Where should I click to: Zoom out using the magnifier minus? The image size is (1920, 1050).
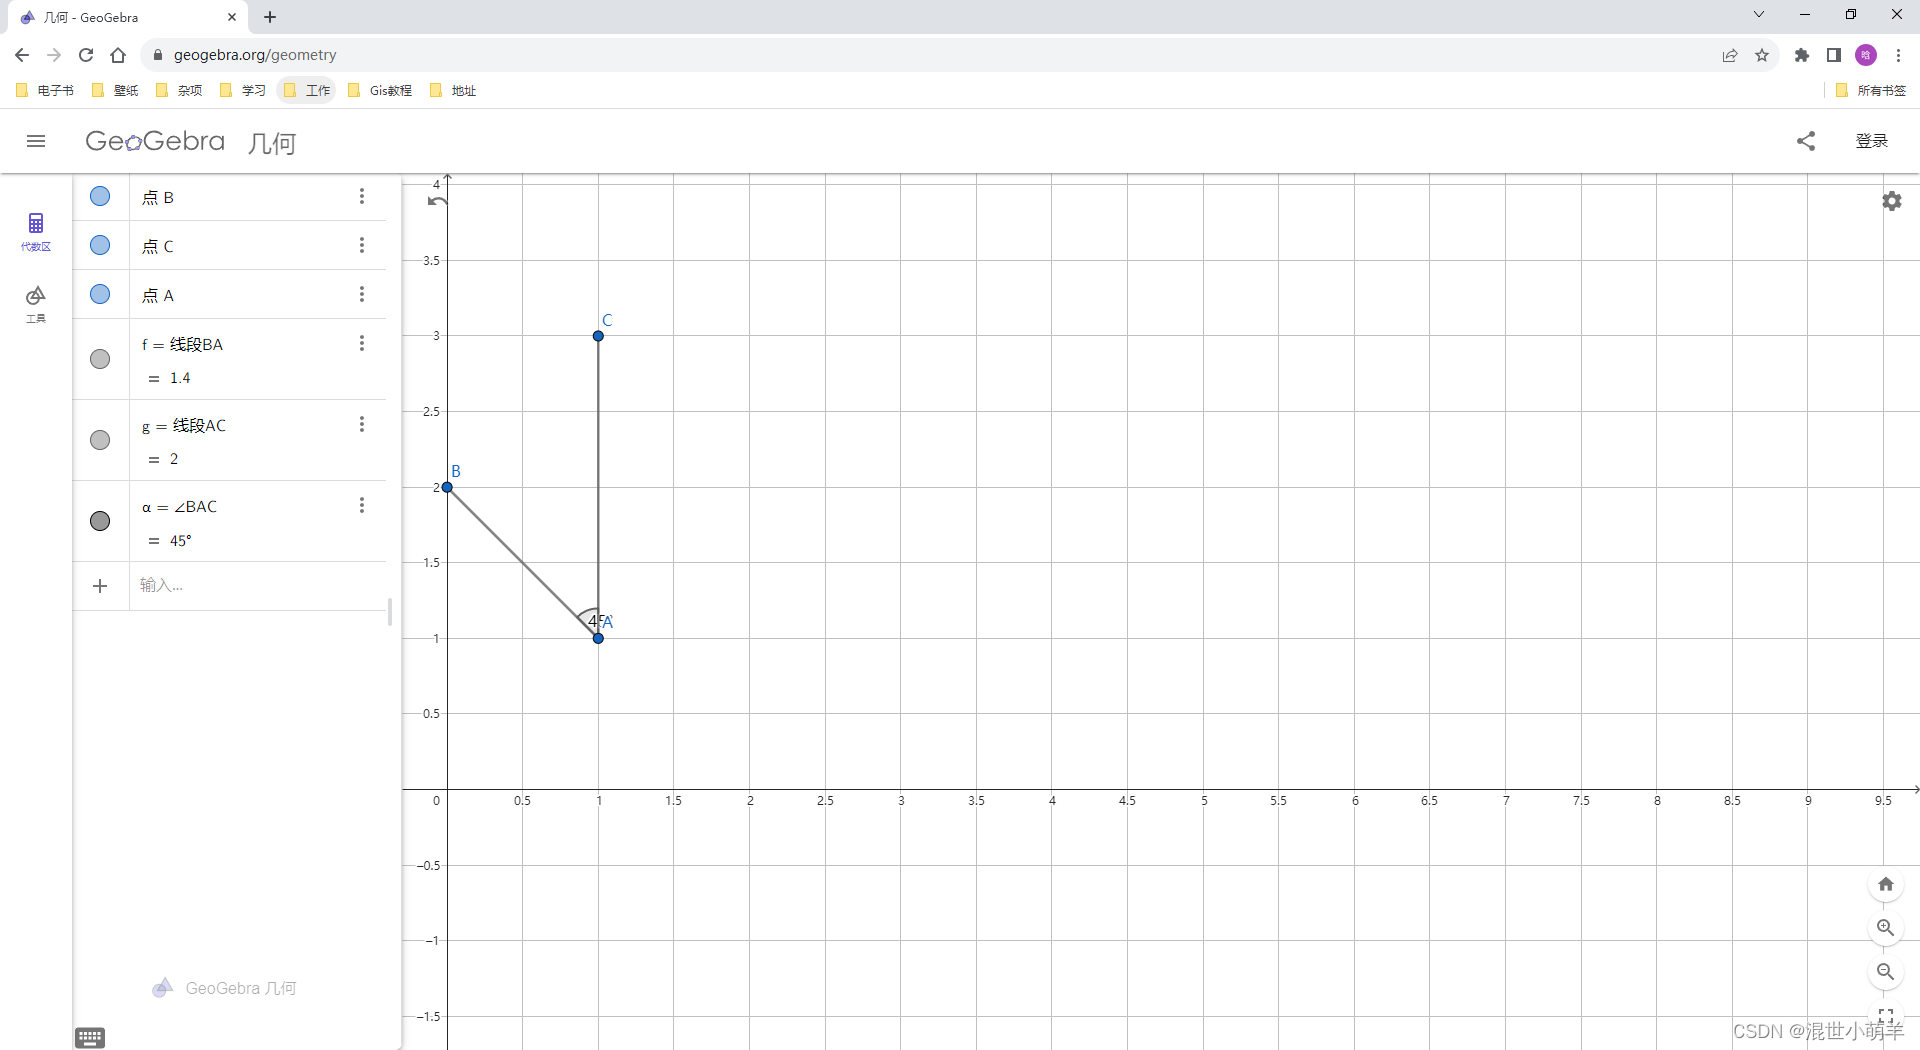tap(1886, 972)
